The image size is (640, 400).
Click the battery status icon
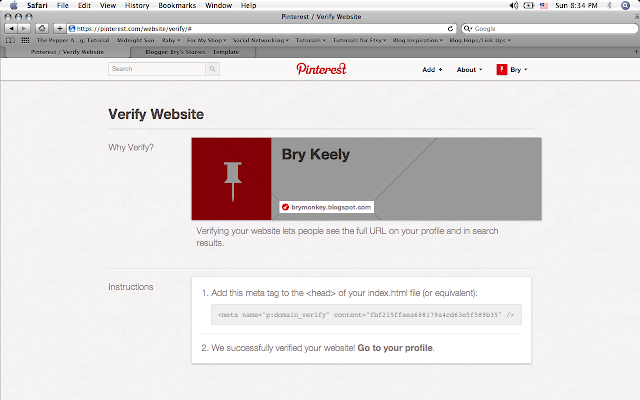pos(529,5)
